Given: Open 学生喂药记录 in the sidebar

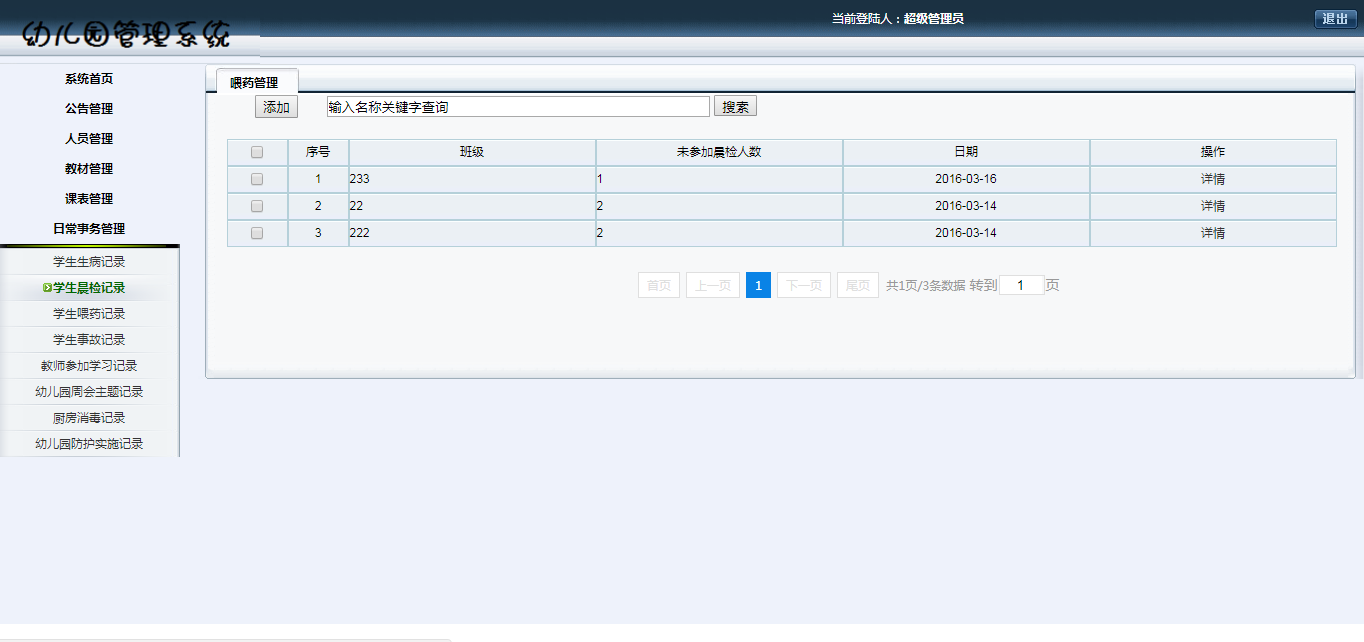Looking at the screenshot, I should (x=89, y=314).
